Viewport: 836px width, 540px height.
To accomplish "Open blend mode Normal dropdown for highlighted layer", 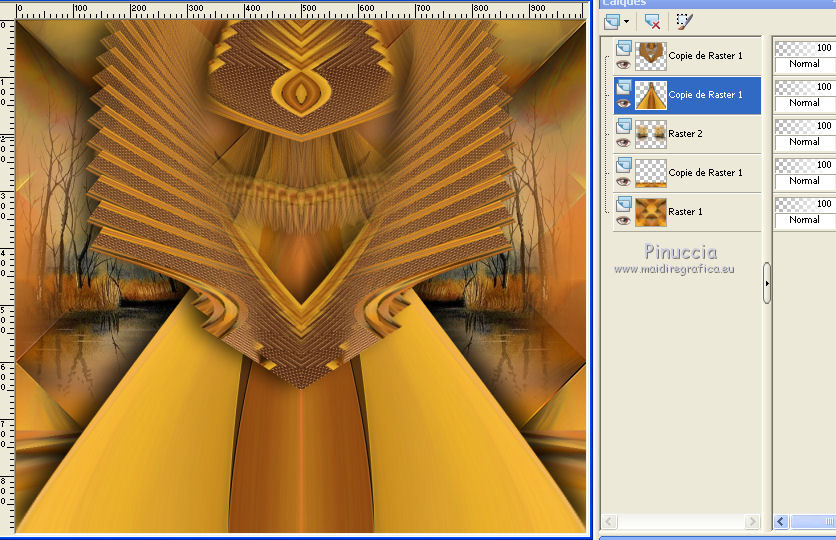I will tap(805, 103).
